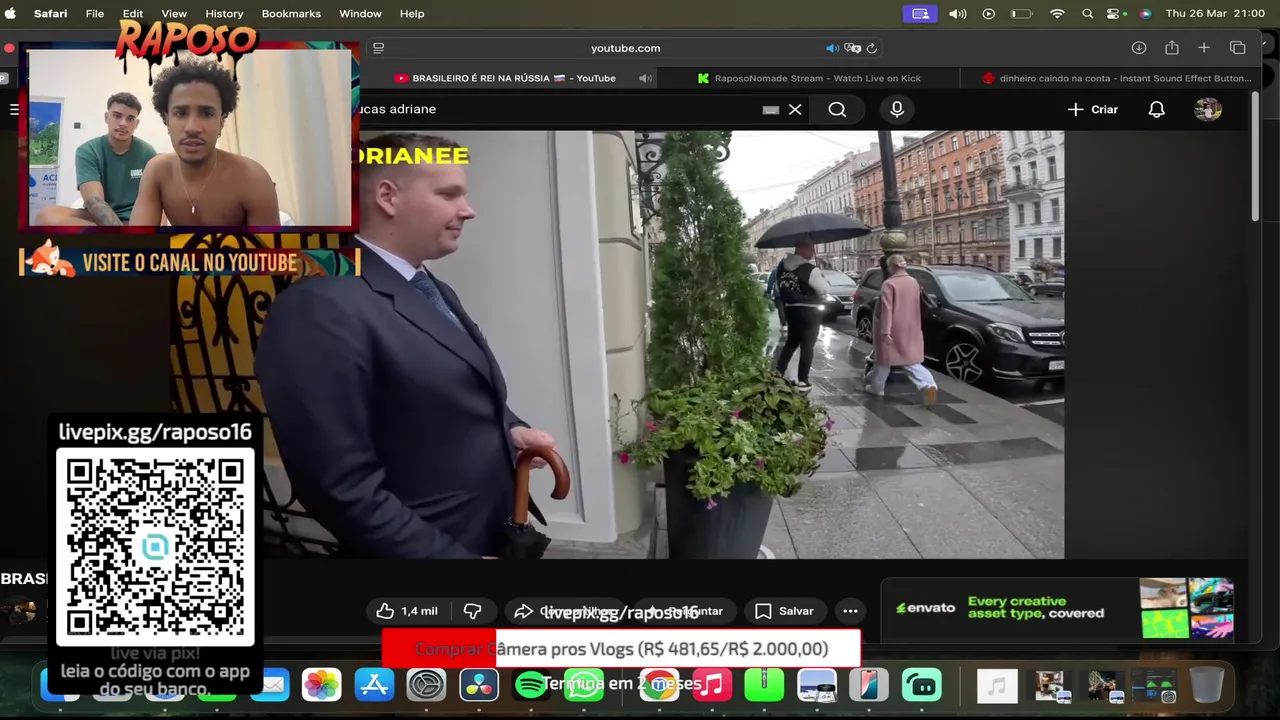Open the YouTube account avatar menu

(1208, 109)
